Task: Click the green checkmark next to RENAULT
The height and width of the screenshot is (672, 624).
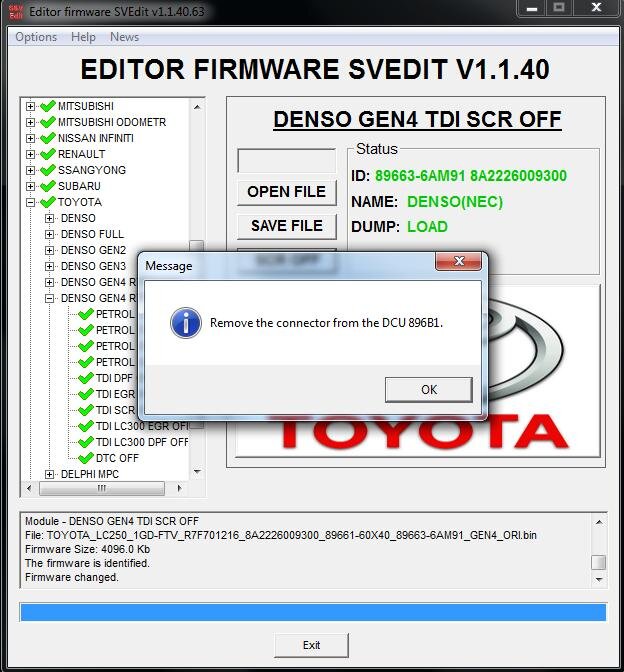Action: pos(48,153)
